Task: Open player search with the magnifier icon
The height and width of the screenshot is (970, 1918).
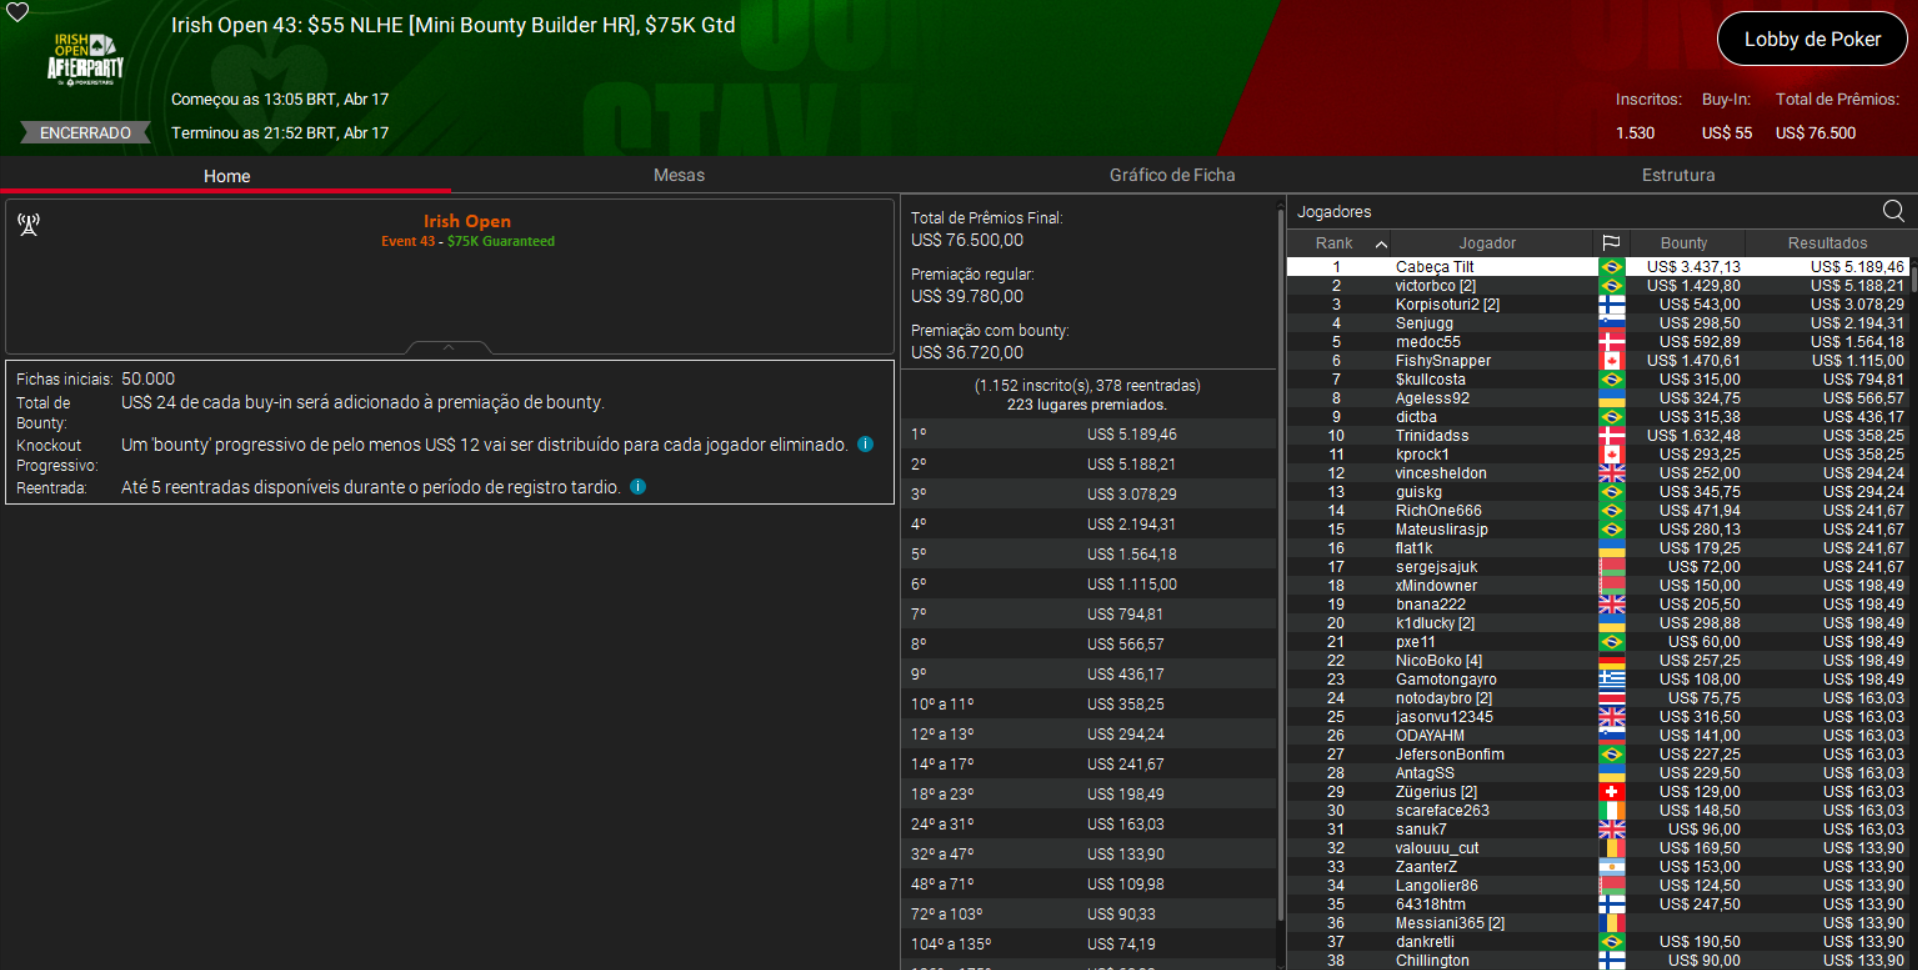Action: [1893, 211]
